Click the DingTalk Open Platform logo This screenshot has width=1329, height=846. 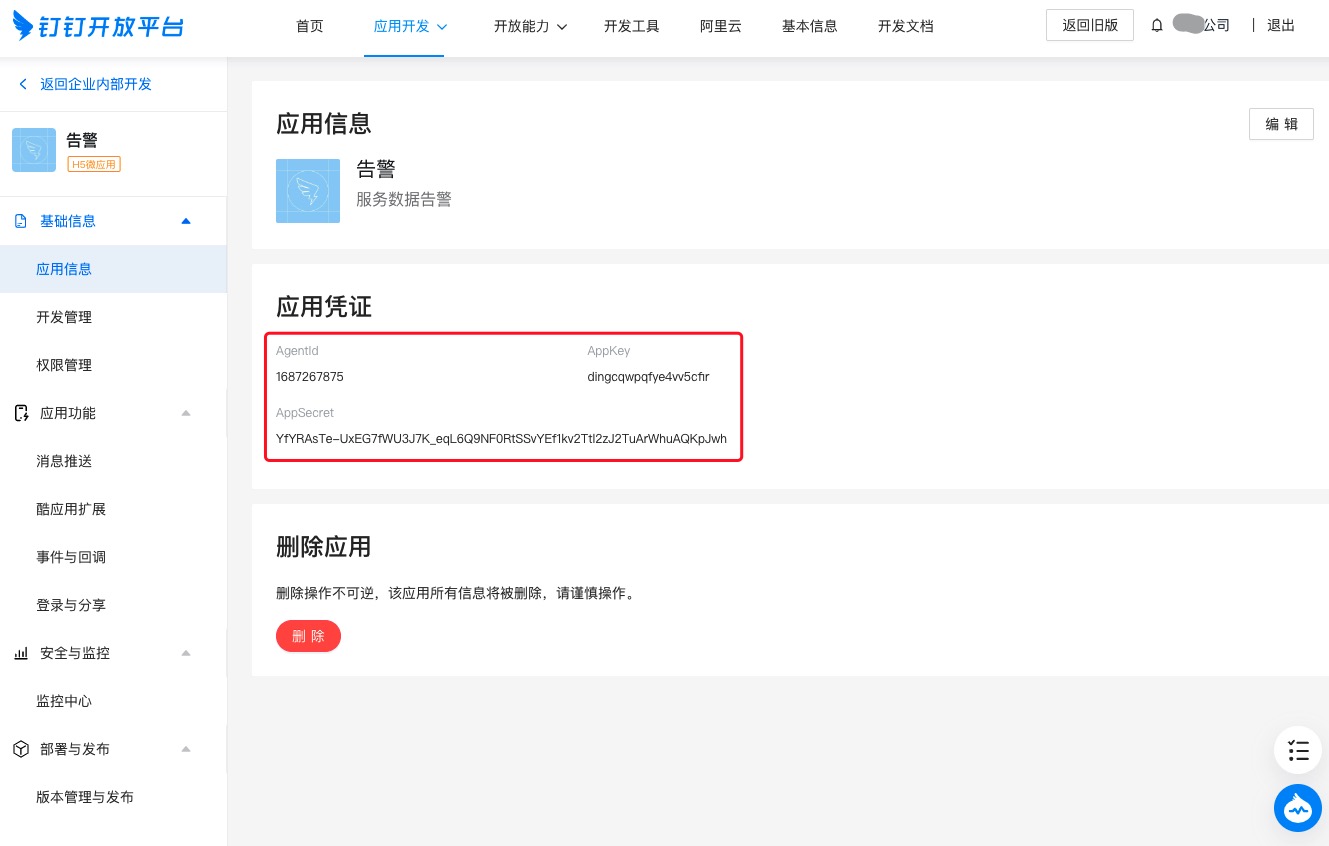98,25
